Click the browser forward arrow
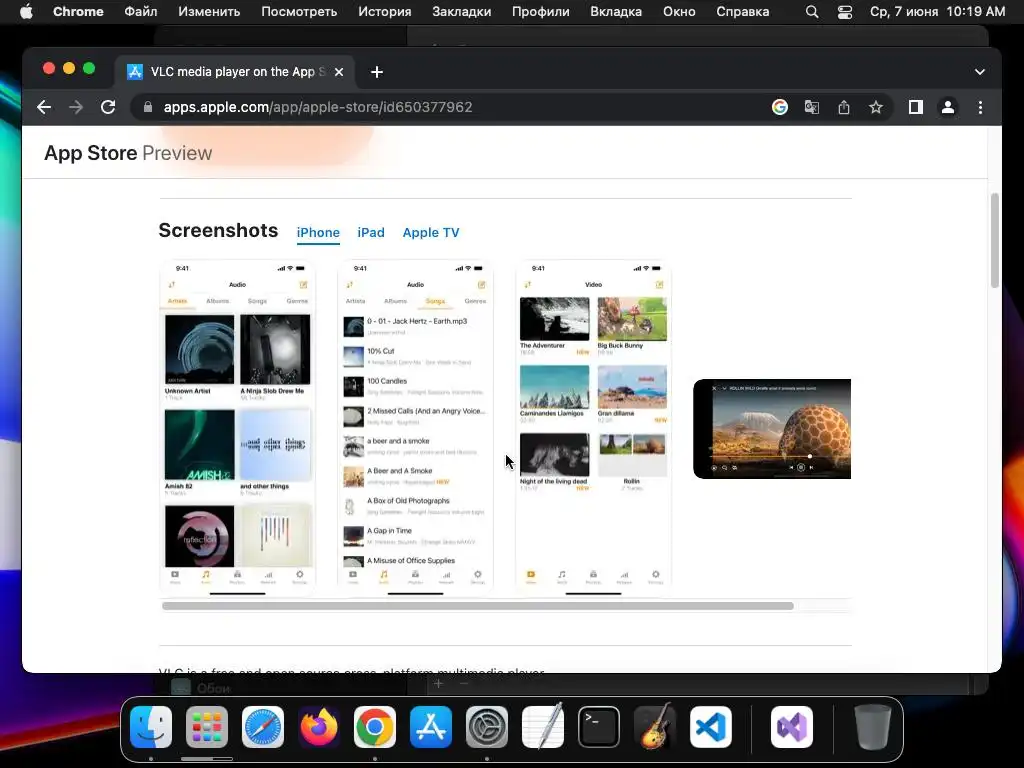 (x=76, y=107)
